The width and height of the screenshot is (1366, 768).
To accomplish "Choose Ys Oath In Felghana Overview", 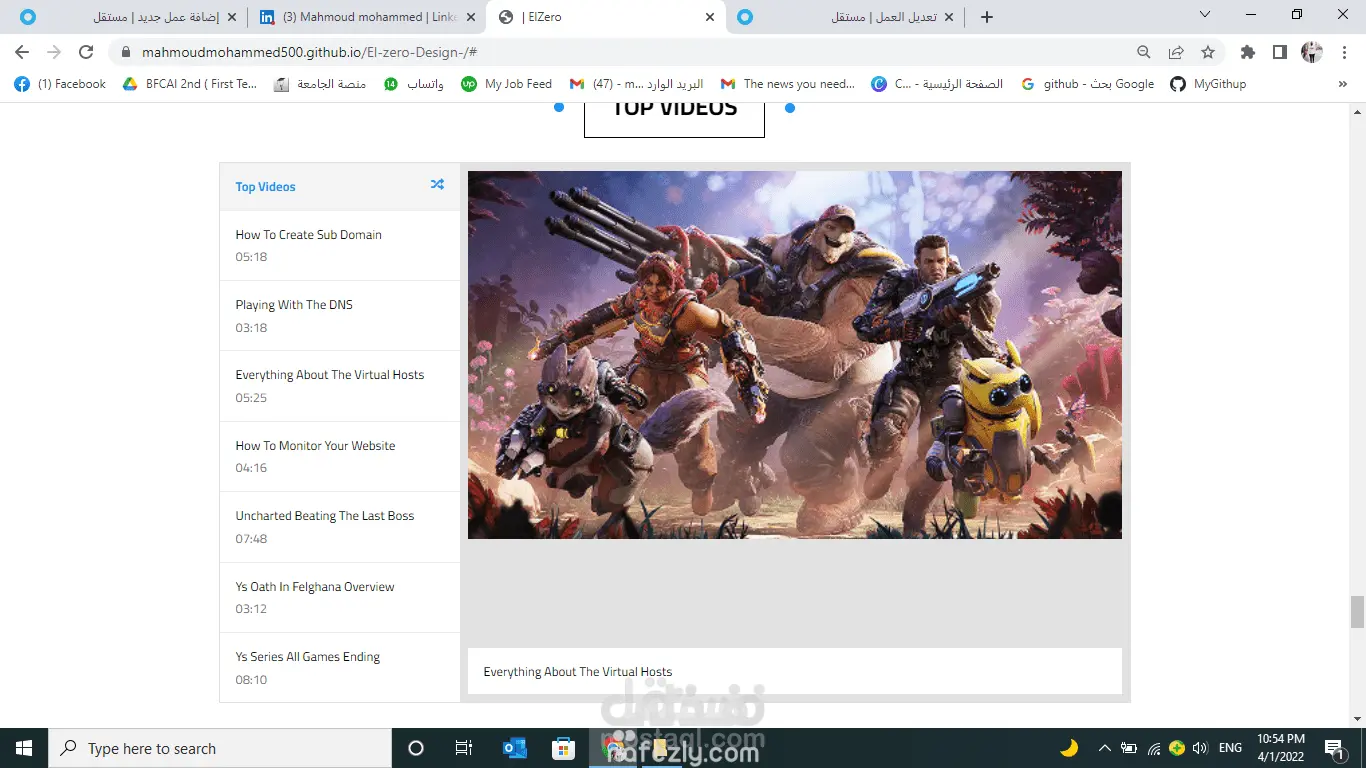I will pos(340,597).
